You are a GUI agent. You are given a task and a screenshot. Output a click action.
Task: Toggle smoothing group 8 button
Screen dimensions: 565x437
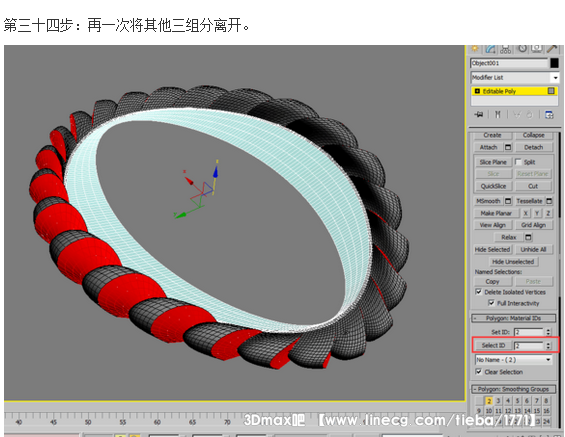click(x=546, y=401)
